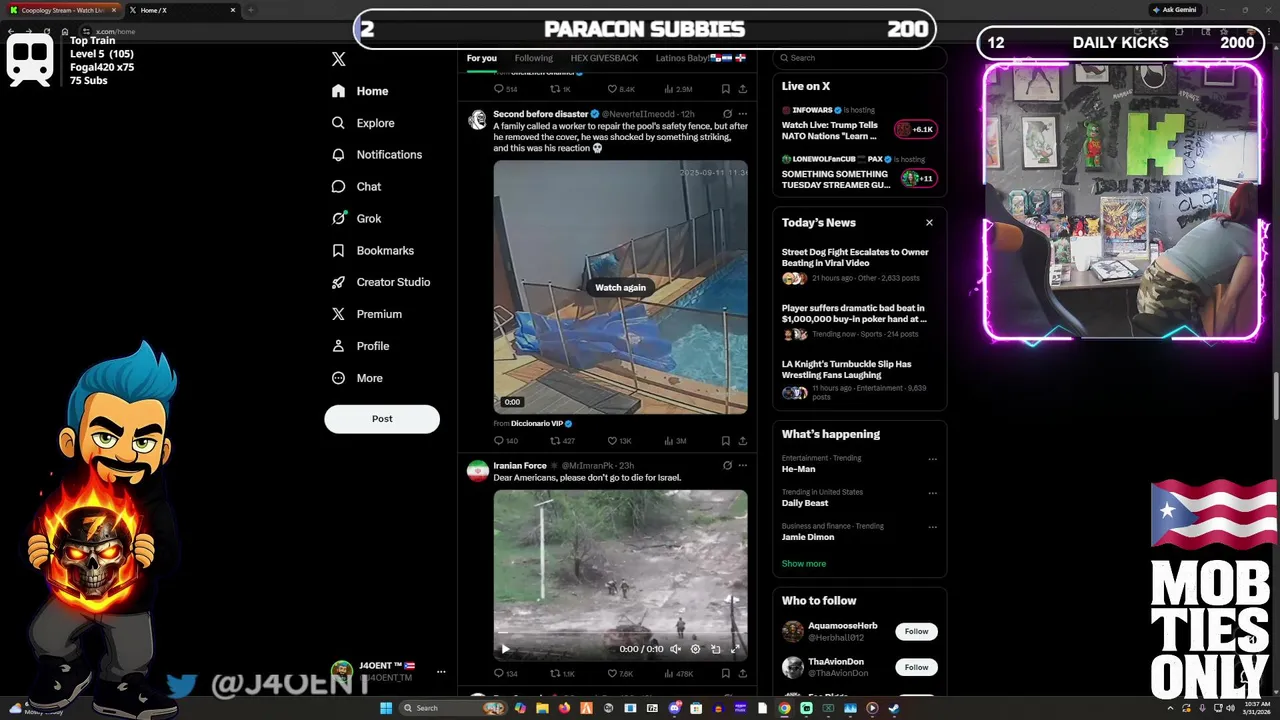
Task: Repost the Second before disaster post
Action: tap(563, 441)
